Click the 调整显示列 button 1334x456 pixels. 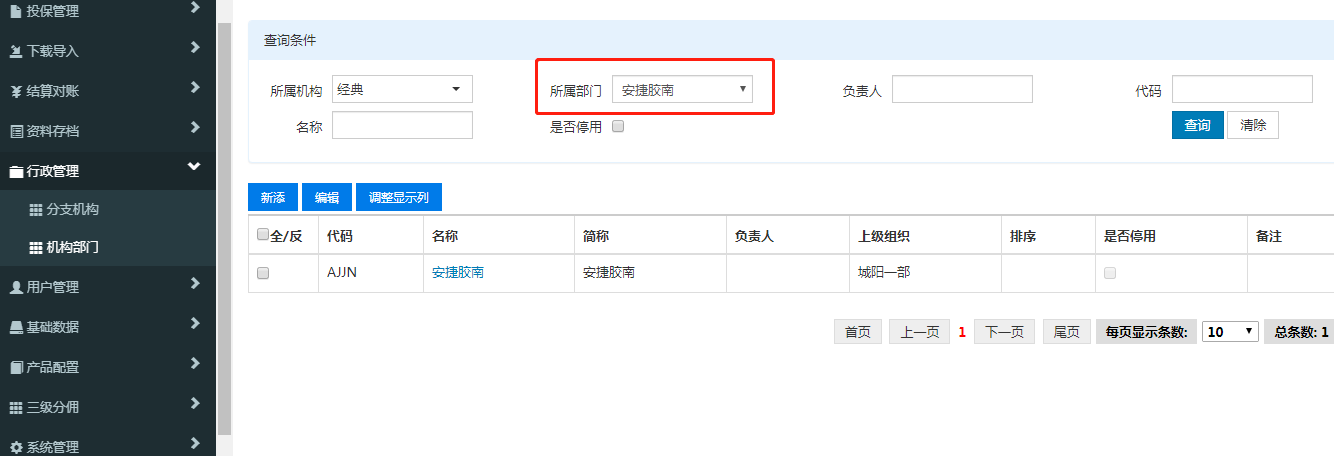399,198
